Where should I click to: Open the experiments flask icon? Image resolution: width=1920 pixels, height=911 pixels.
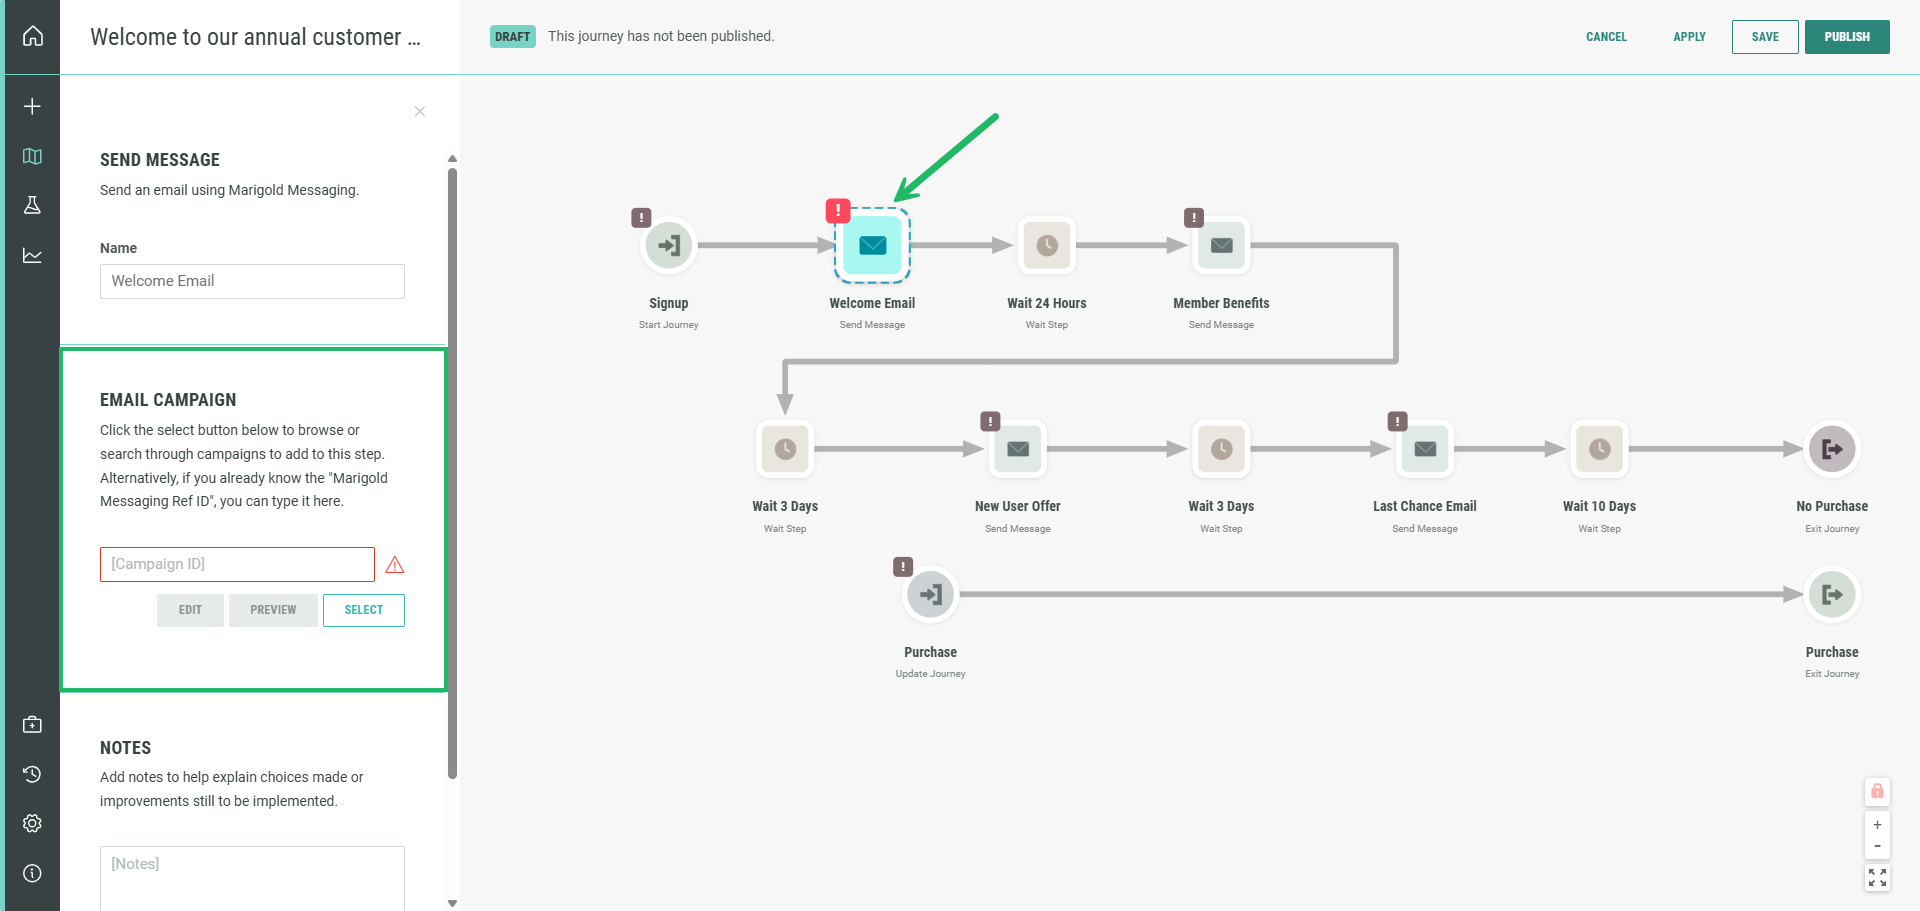click(32, 205)
